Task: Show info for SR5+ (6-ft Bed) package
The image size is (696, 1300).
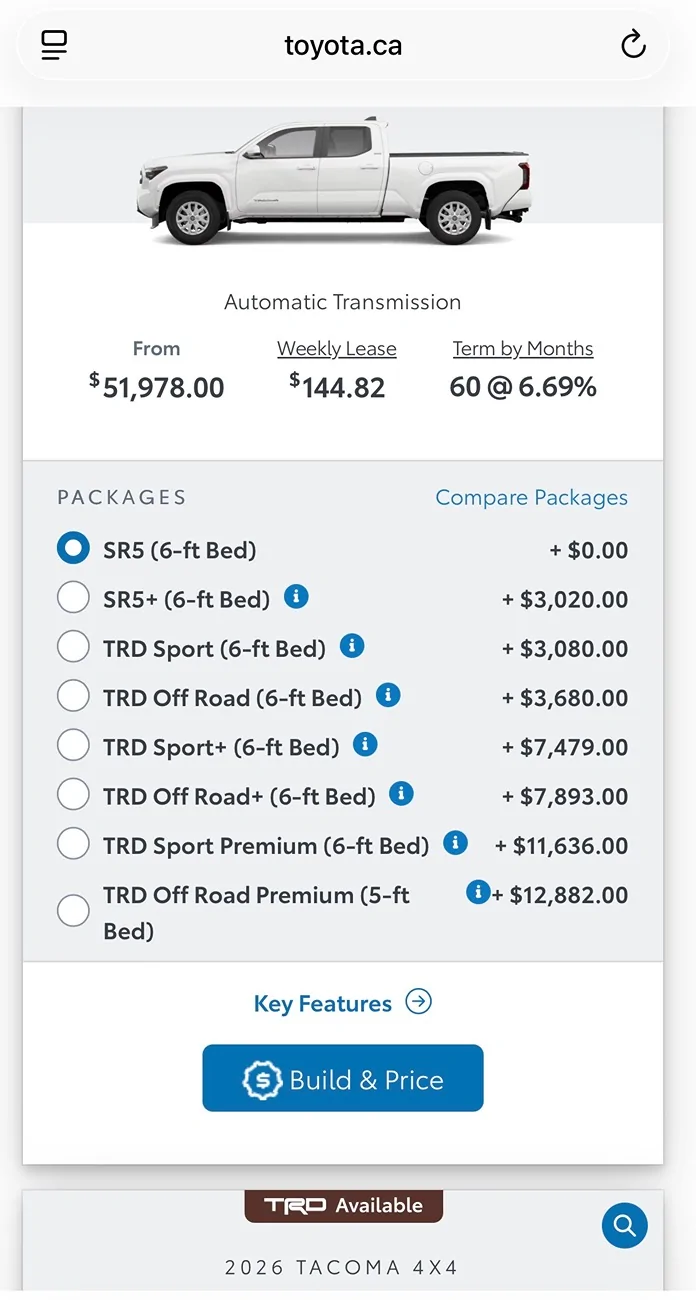Action: 296,597
